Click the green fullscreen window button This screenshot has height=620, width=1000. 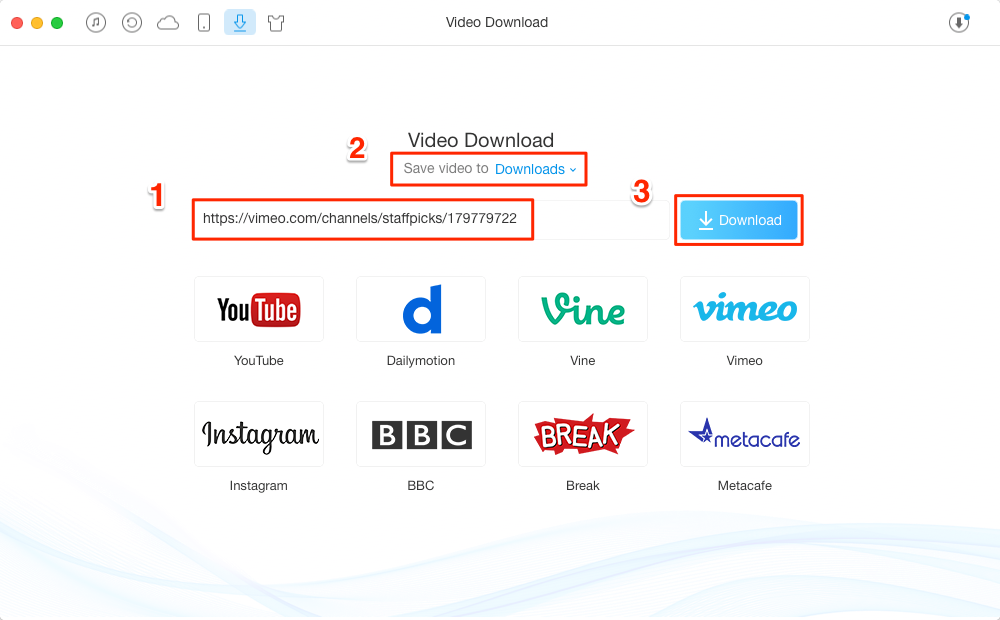click(57, 23)
